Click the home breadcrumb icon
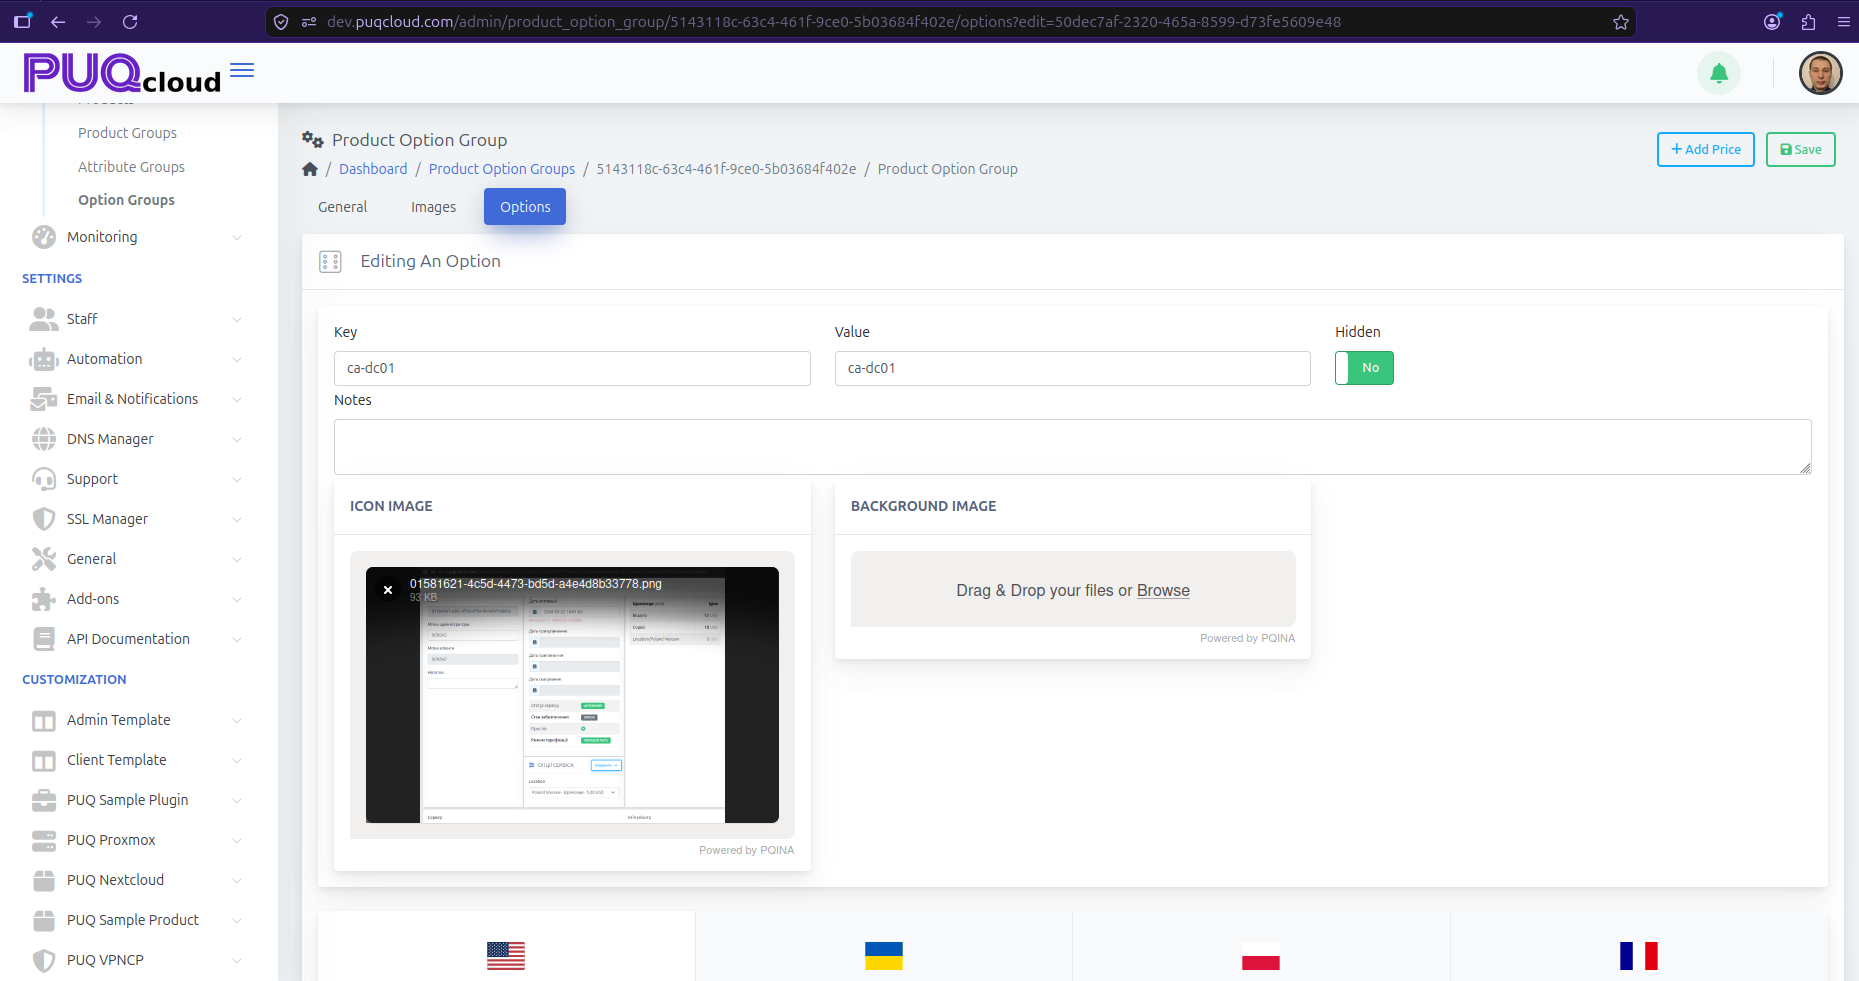The image size is (1859, 981). pos(310,169)
